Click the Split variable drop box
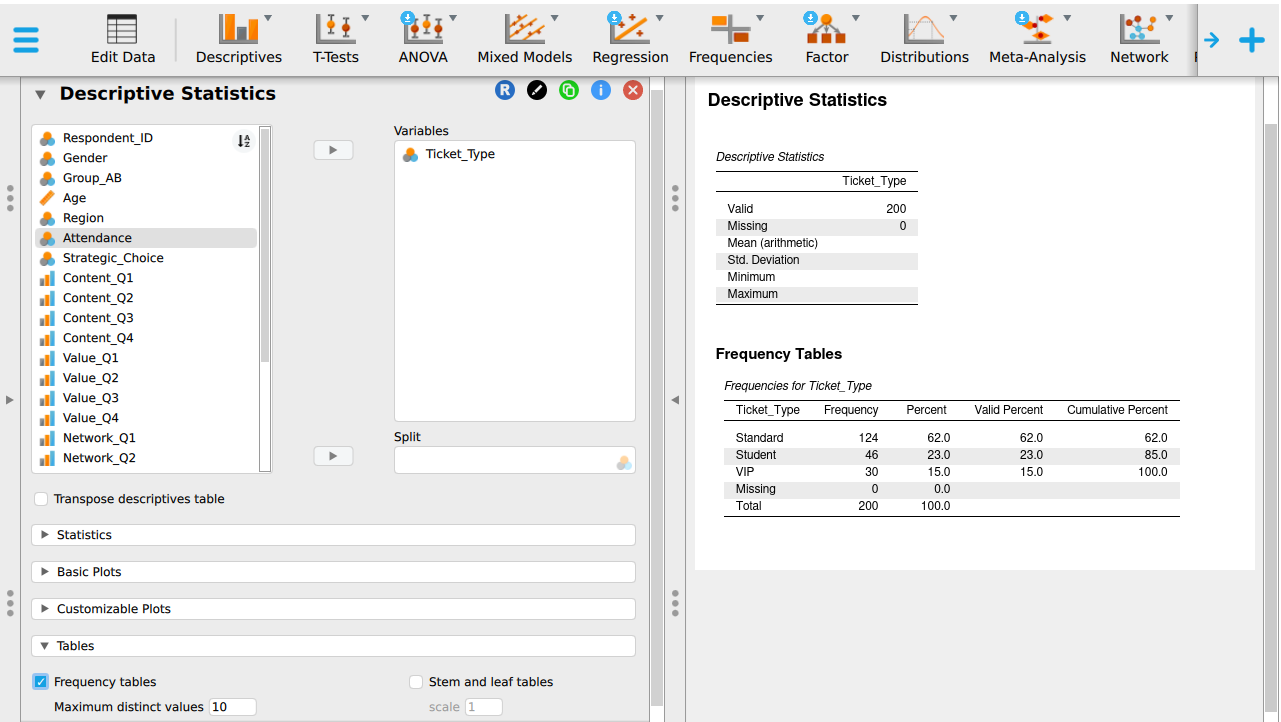The width and height of the screenshot is (1281, 722). coord(515,460)
